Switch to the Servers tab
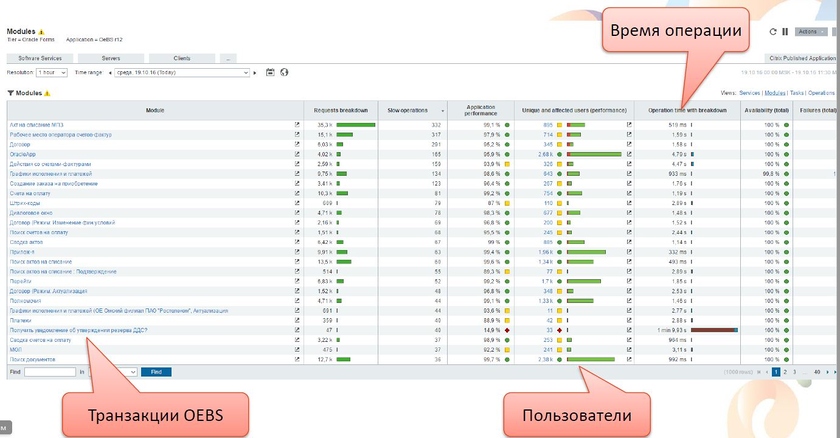This screenshot has height=438, width=840. pyautogui.click(x=111, y=59)
